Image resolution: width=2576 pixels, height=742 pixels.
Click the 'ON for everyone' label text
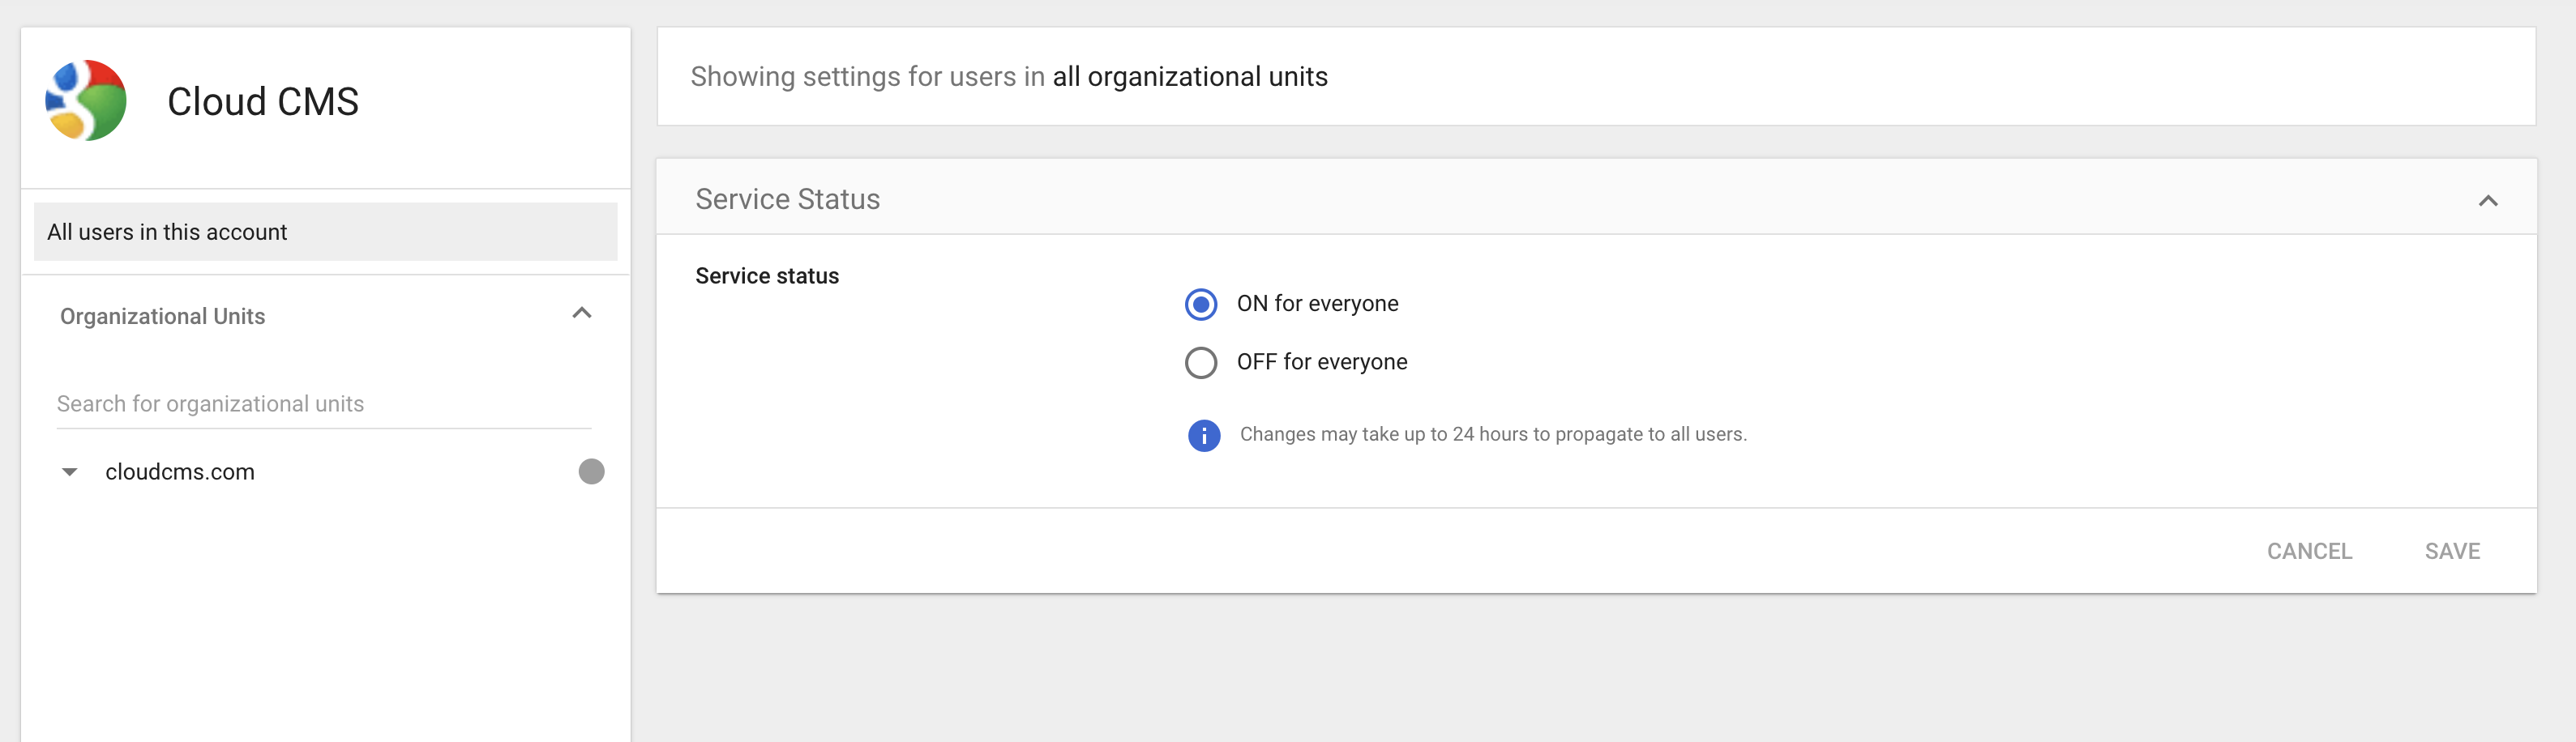[1317, 304]
